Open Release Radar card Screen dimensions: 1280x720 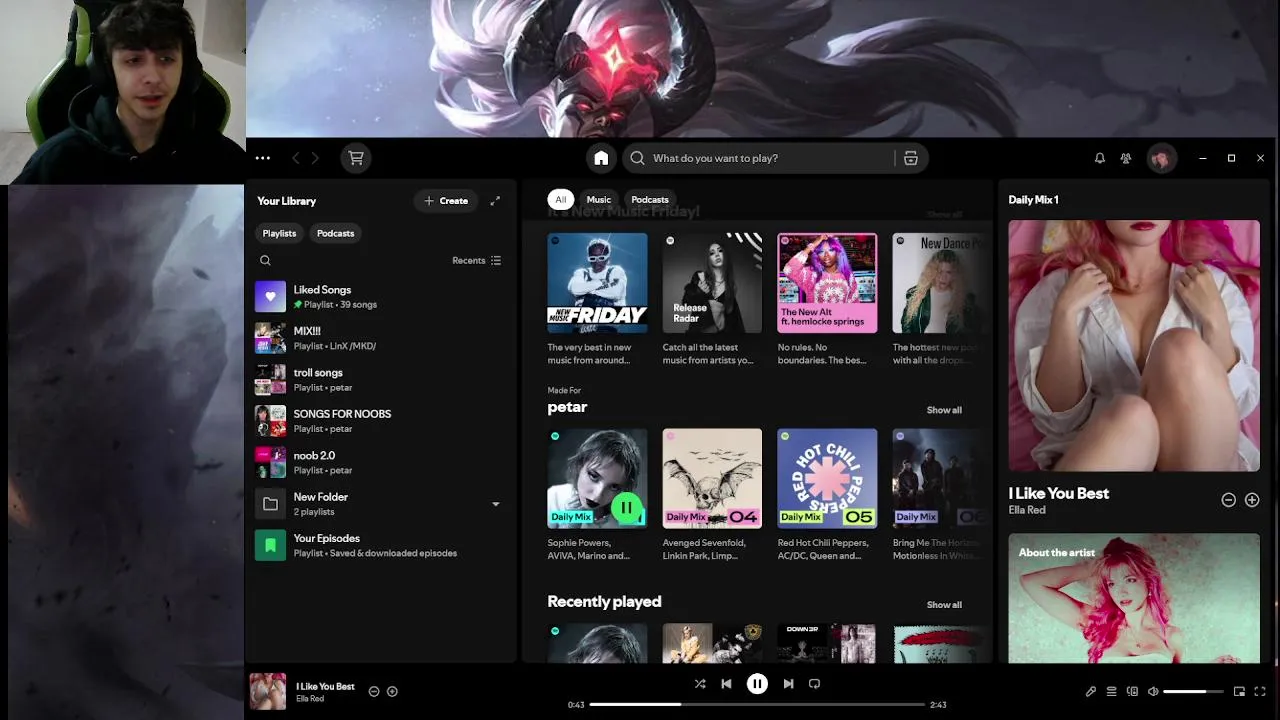712,300
